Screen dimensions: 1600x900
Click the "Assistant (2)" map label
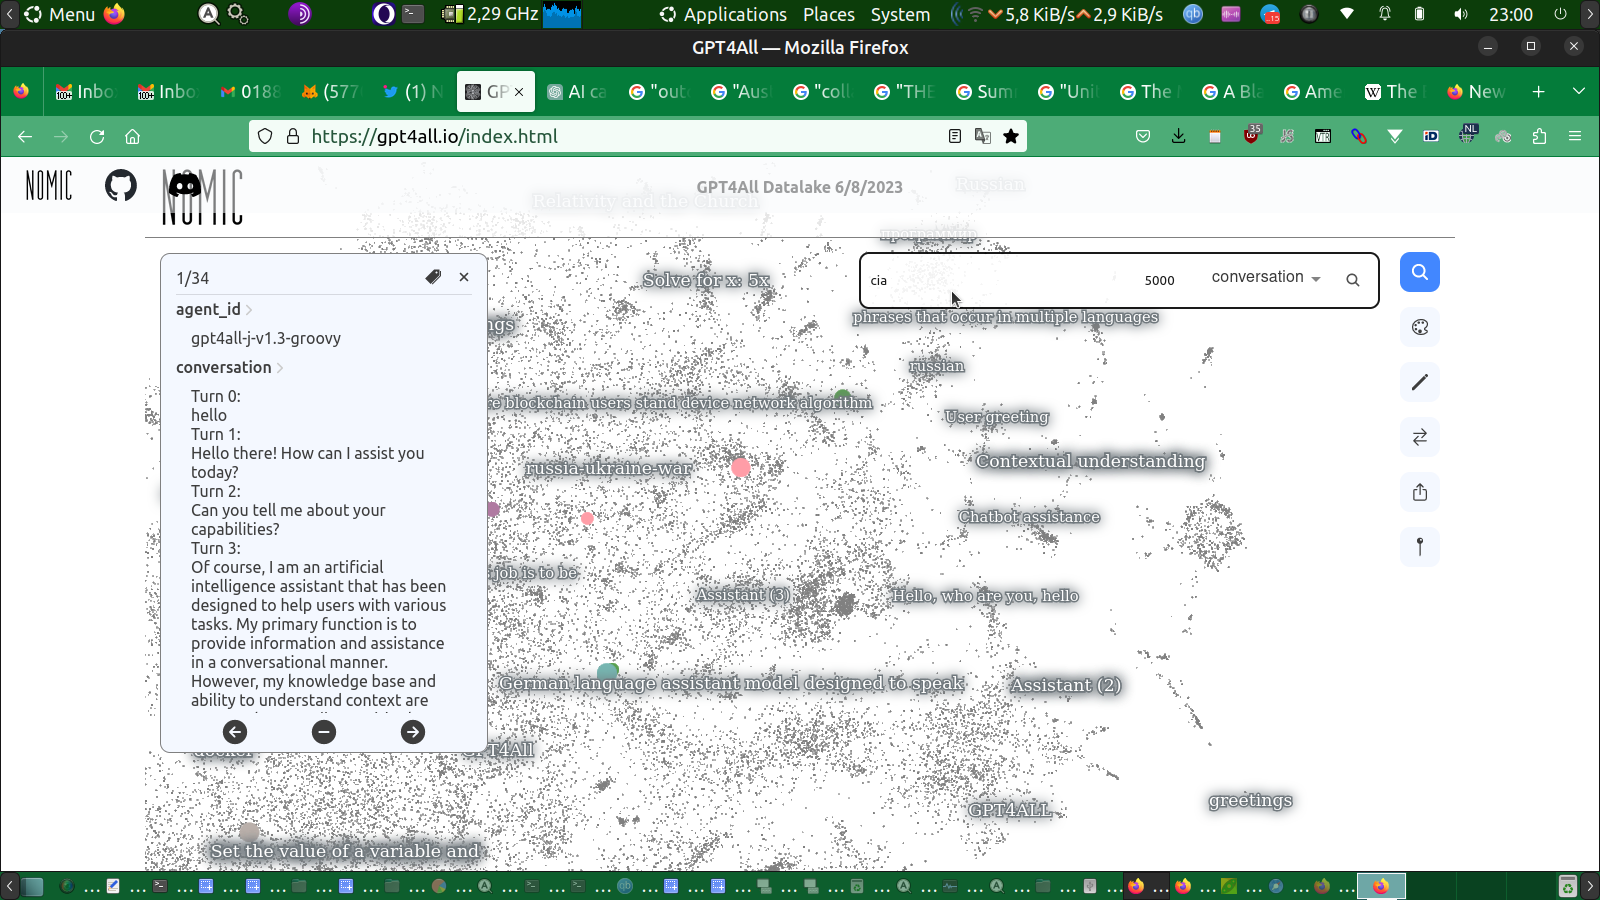tap(1066, 685)
